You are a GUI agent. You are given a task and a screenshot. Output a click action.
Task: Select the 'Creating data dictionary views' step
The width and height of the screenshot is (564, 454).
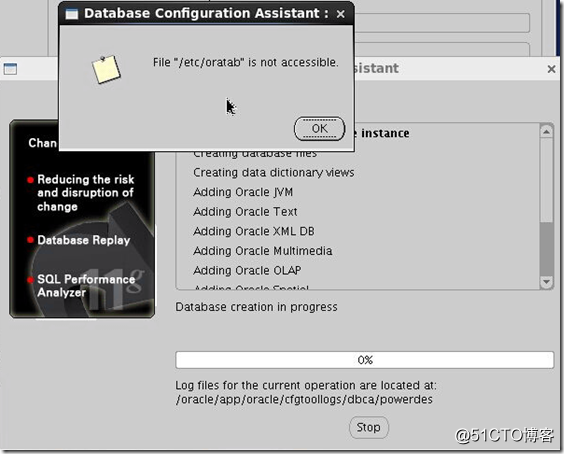(x=274, y=173)
